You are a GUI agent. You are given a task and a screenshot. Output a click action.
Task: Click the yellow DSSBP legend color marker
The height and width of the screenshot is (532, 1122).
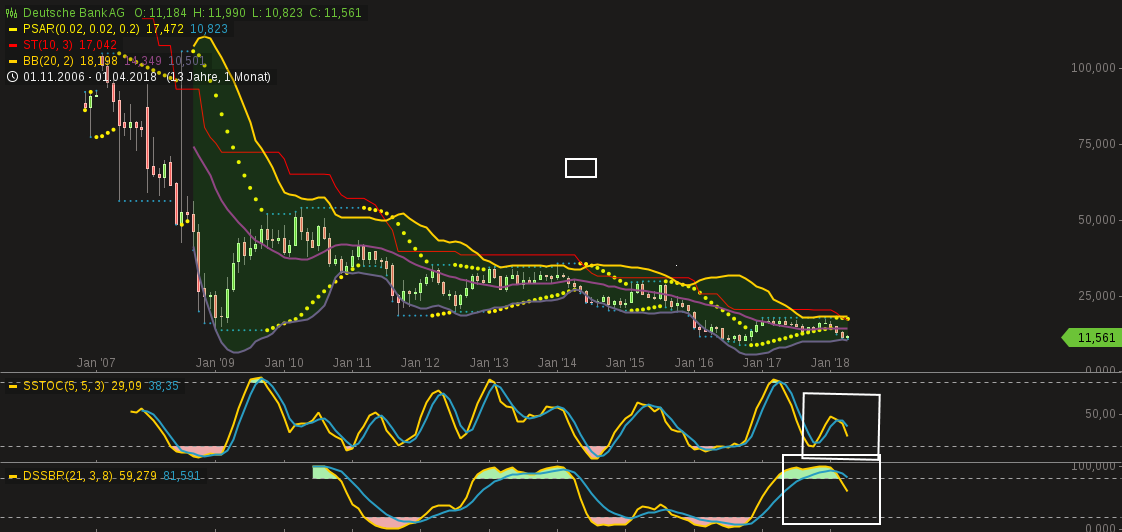(x=12, y=475)
